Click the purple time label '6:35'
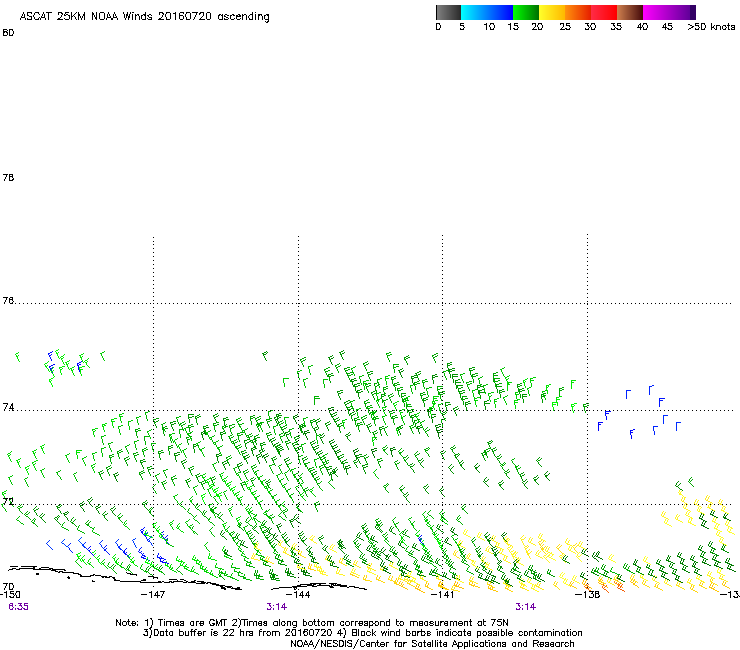The image size is (740, 650). pos(18,607)
